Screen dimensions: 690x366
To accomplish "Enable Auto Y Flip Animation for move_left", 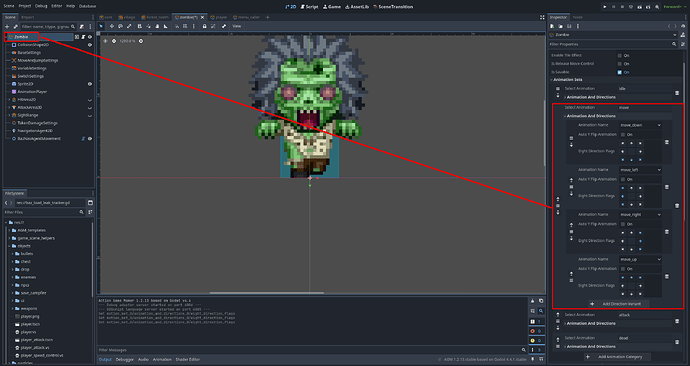I will point(623,179).
